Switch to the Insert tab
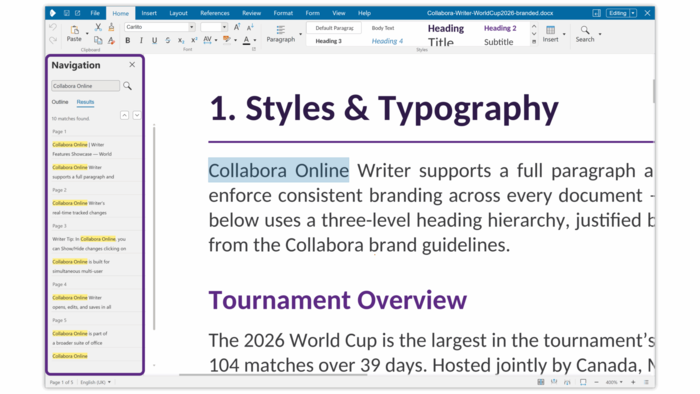The width and height of the screenshot is (700, 394). 149,13
